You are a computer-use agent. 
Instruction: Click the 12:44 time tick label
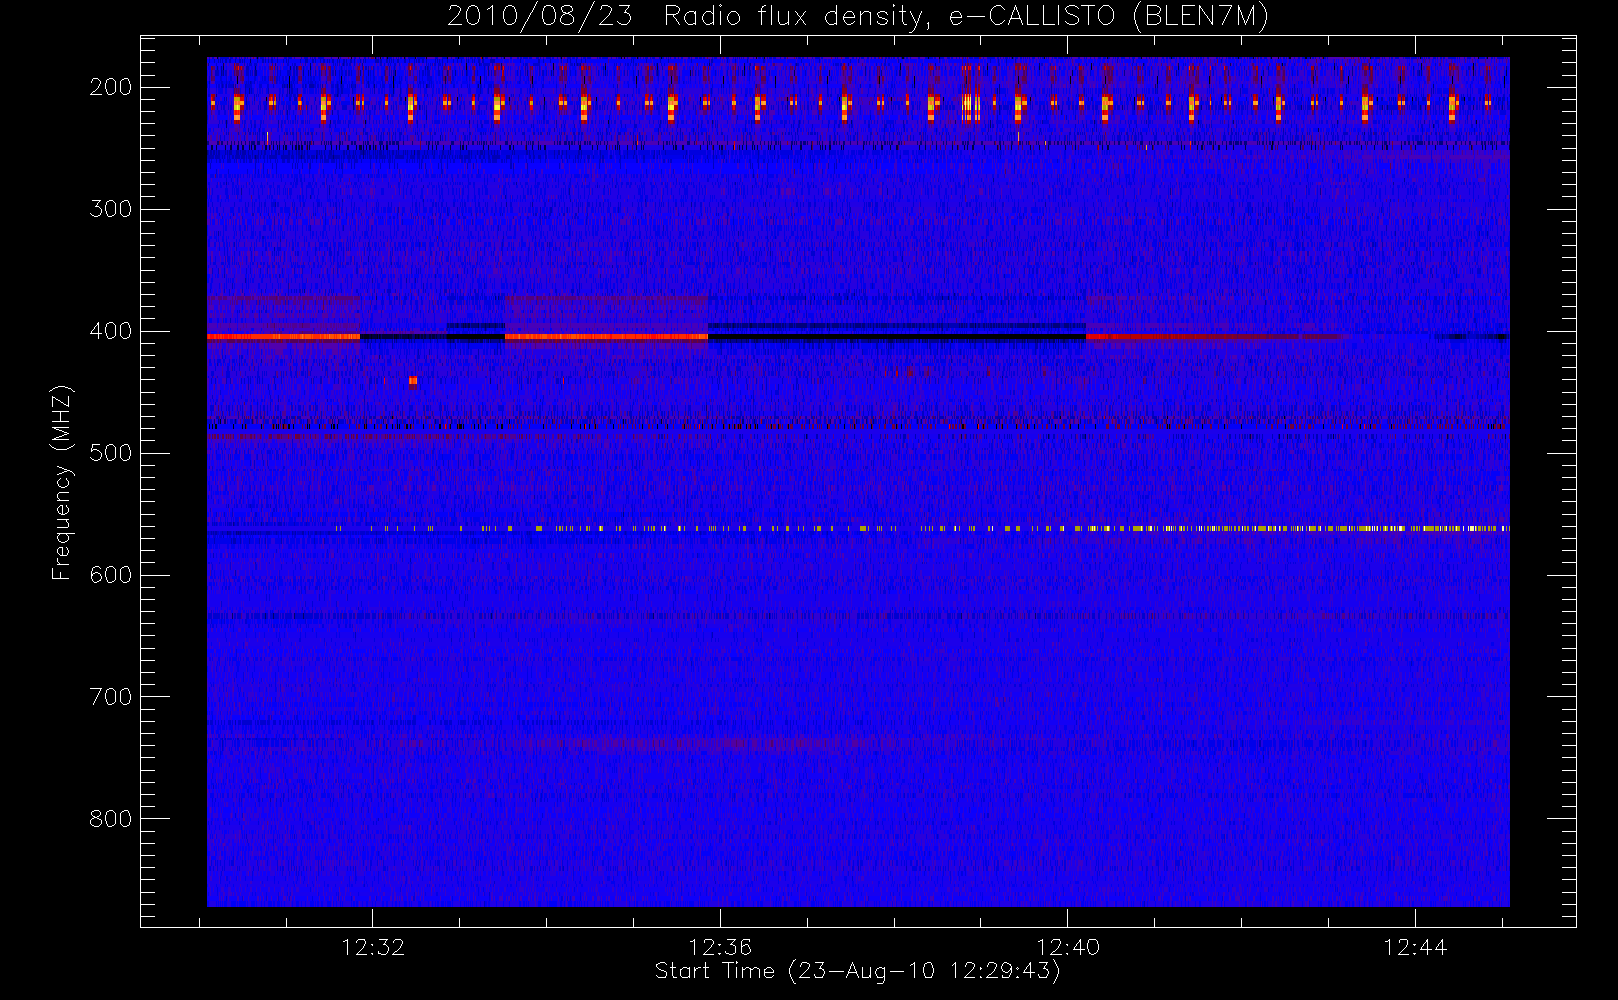[x=1415, y=947]
